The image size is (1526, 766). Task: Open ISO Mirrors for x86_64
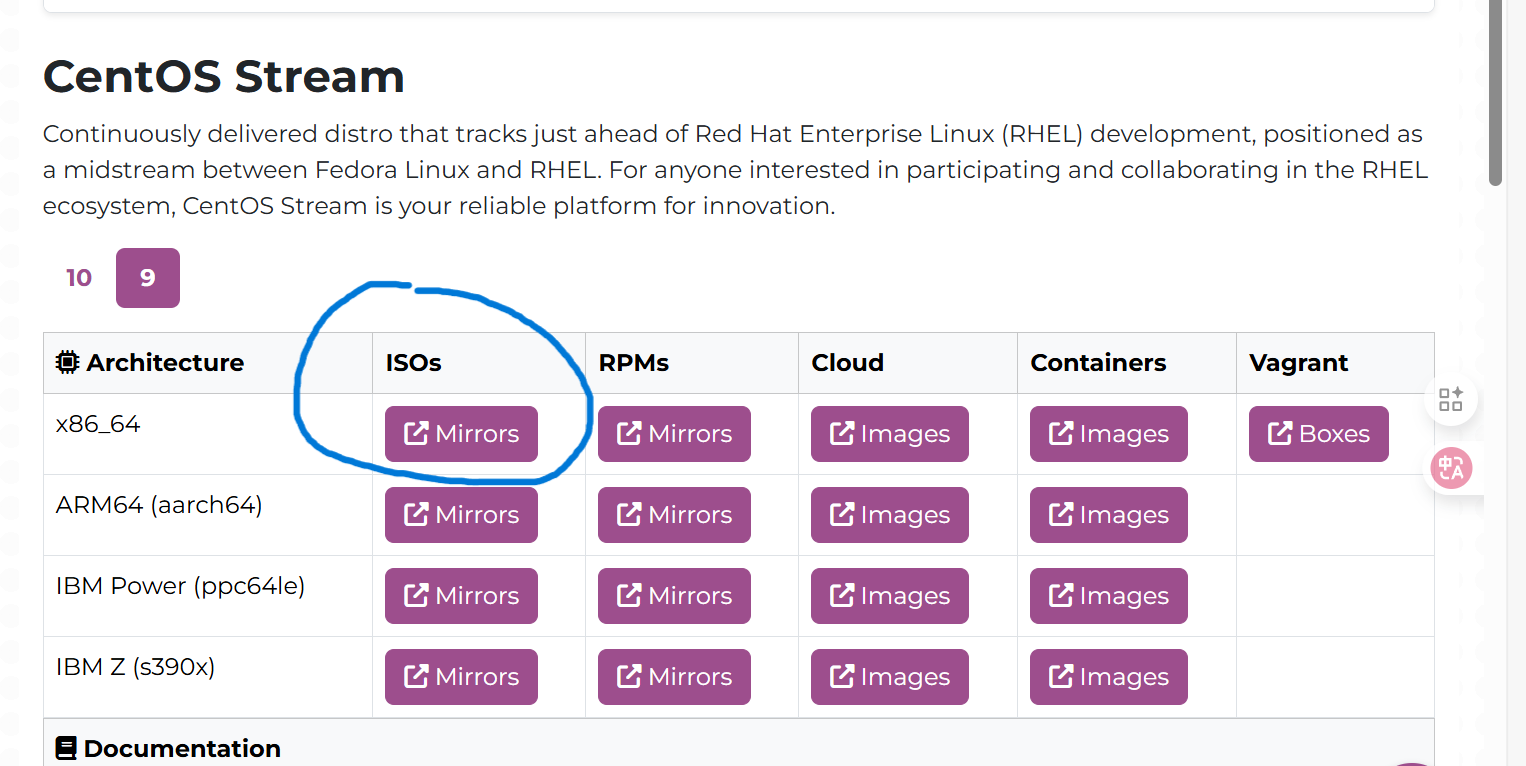[x=461, y=433]
